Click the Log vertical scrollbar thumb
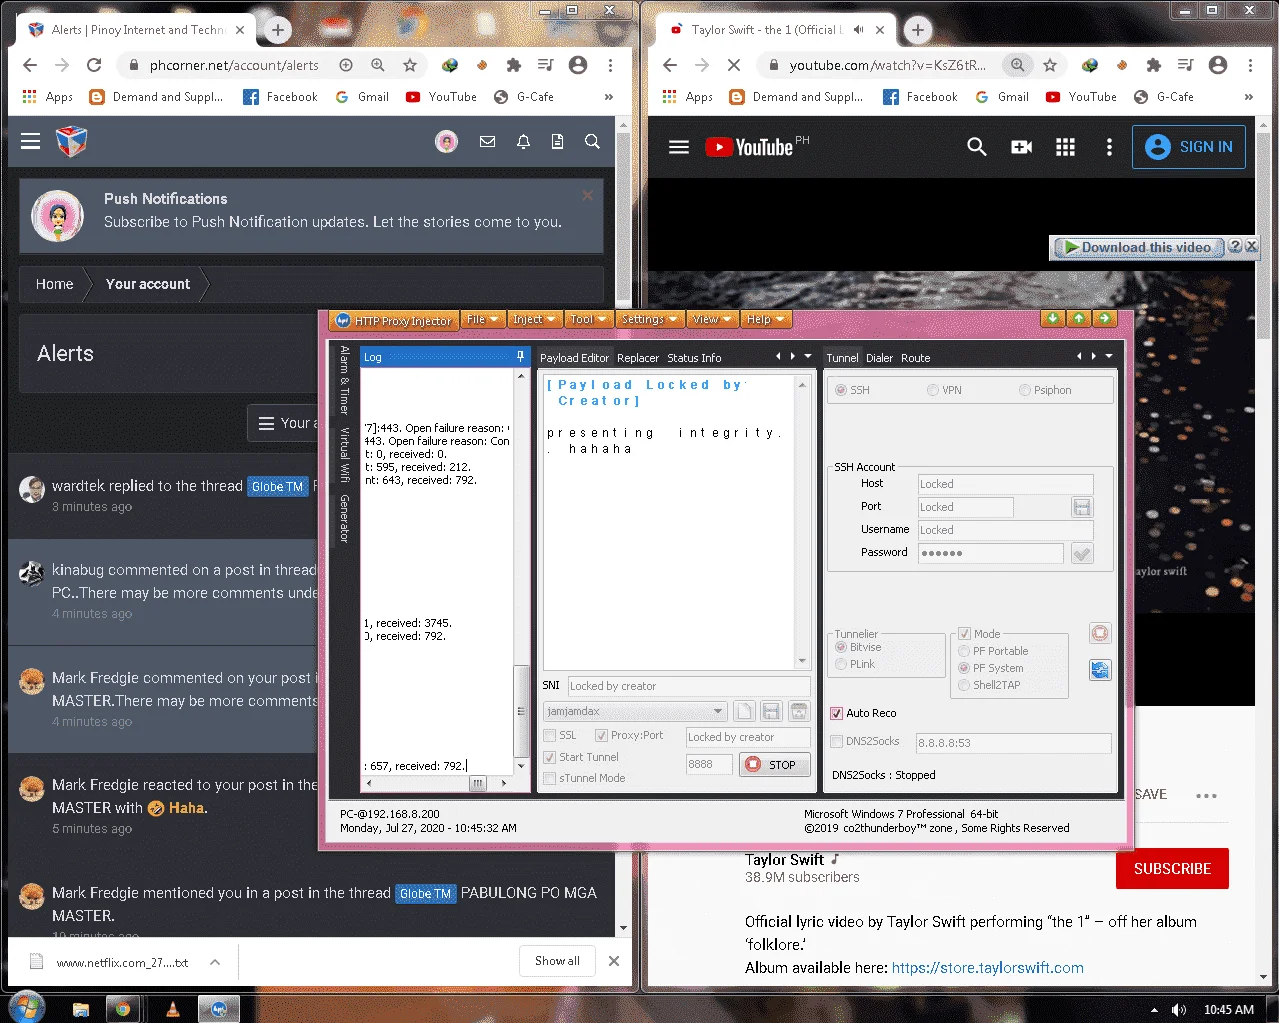The width and height of the screenshot is (1279, 1023). tap(520, 710)
